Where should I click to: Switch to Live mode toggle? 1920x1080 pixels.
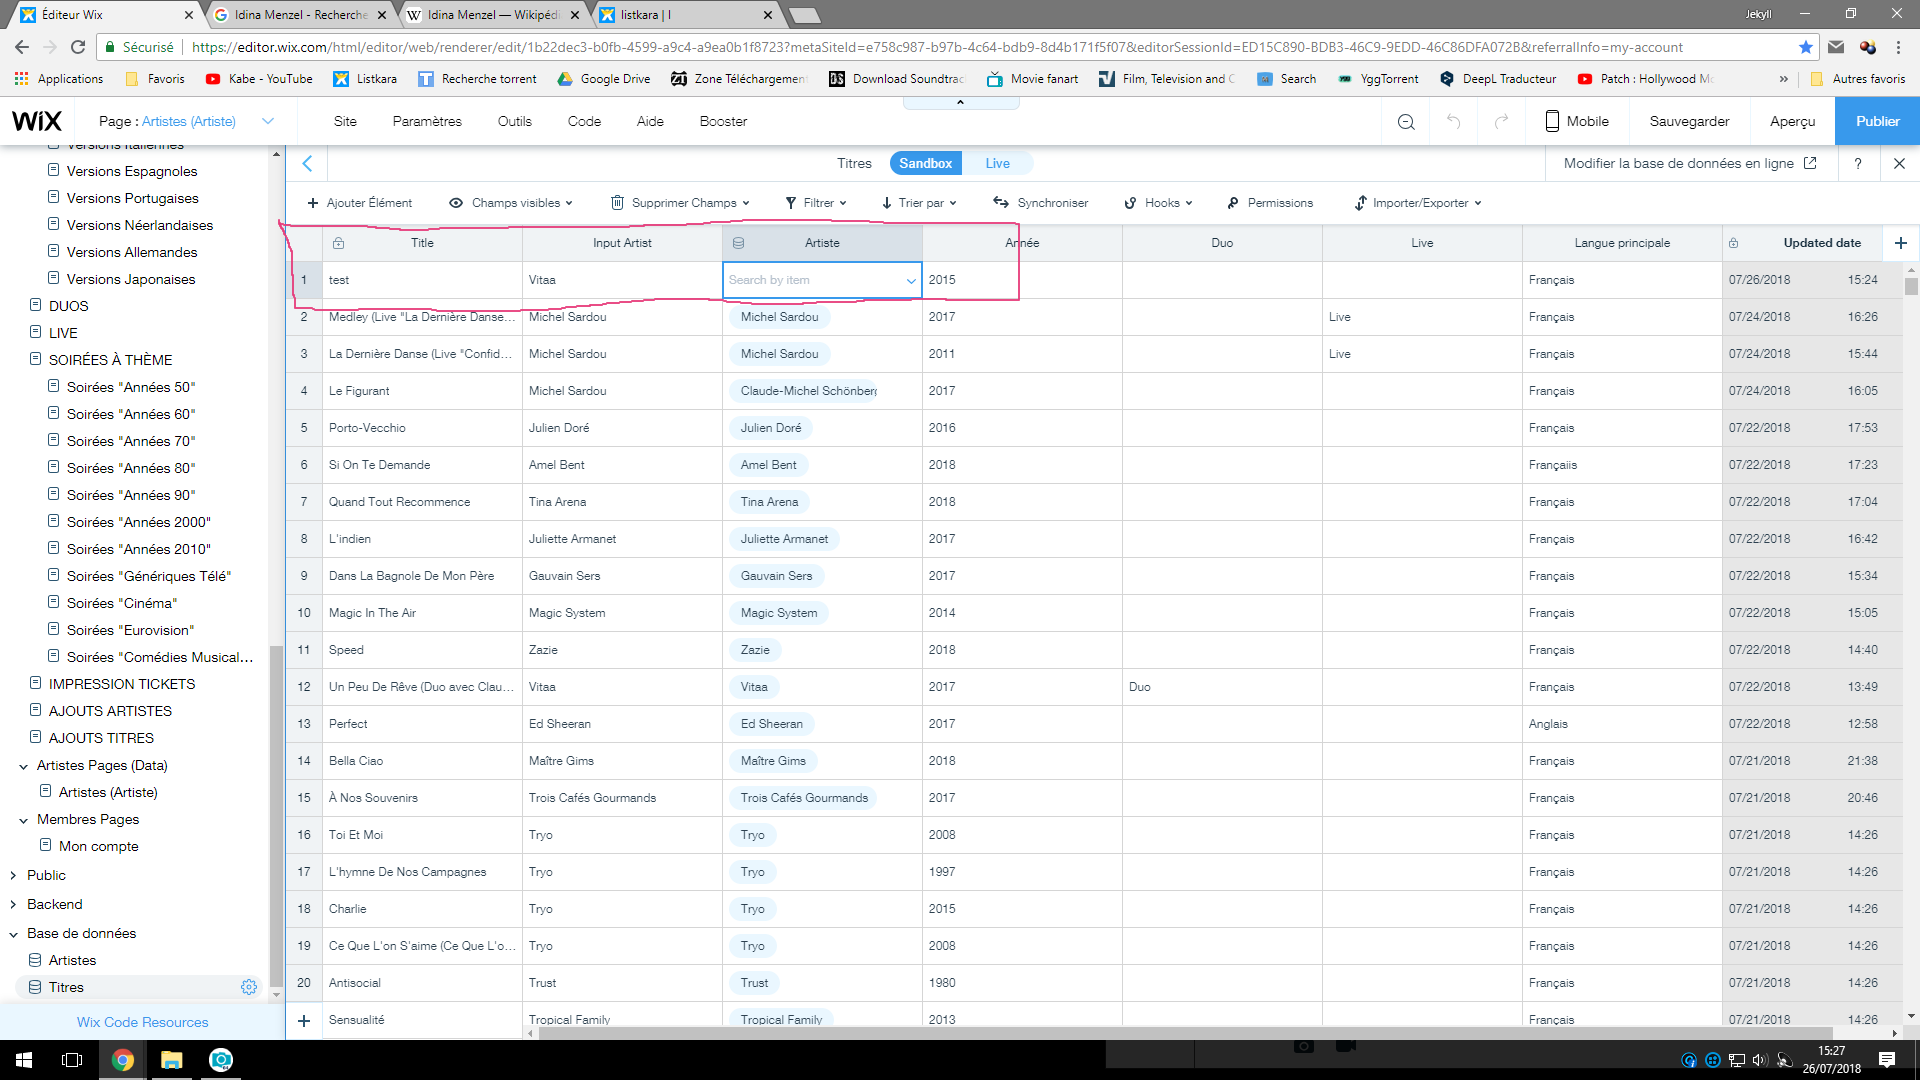point(997,163)
